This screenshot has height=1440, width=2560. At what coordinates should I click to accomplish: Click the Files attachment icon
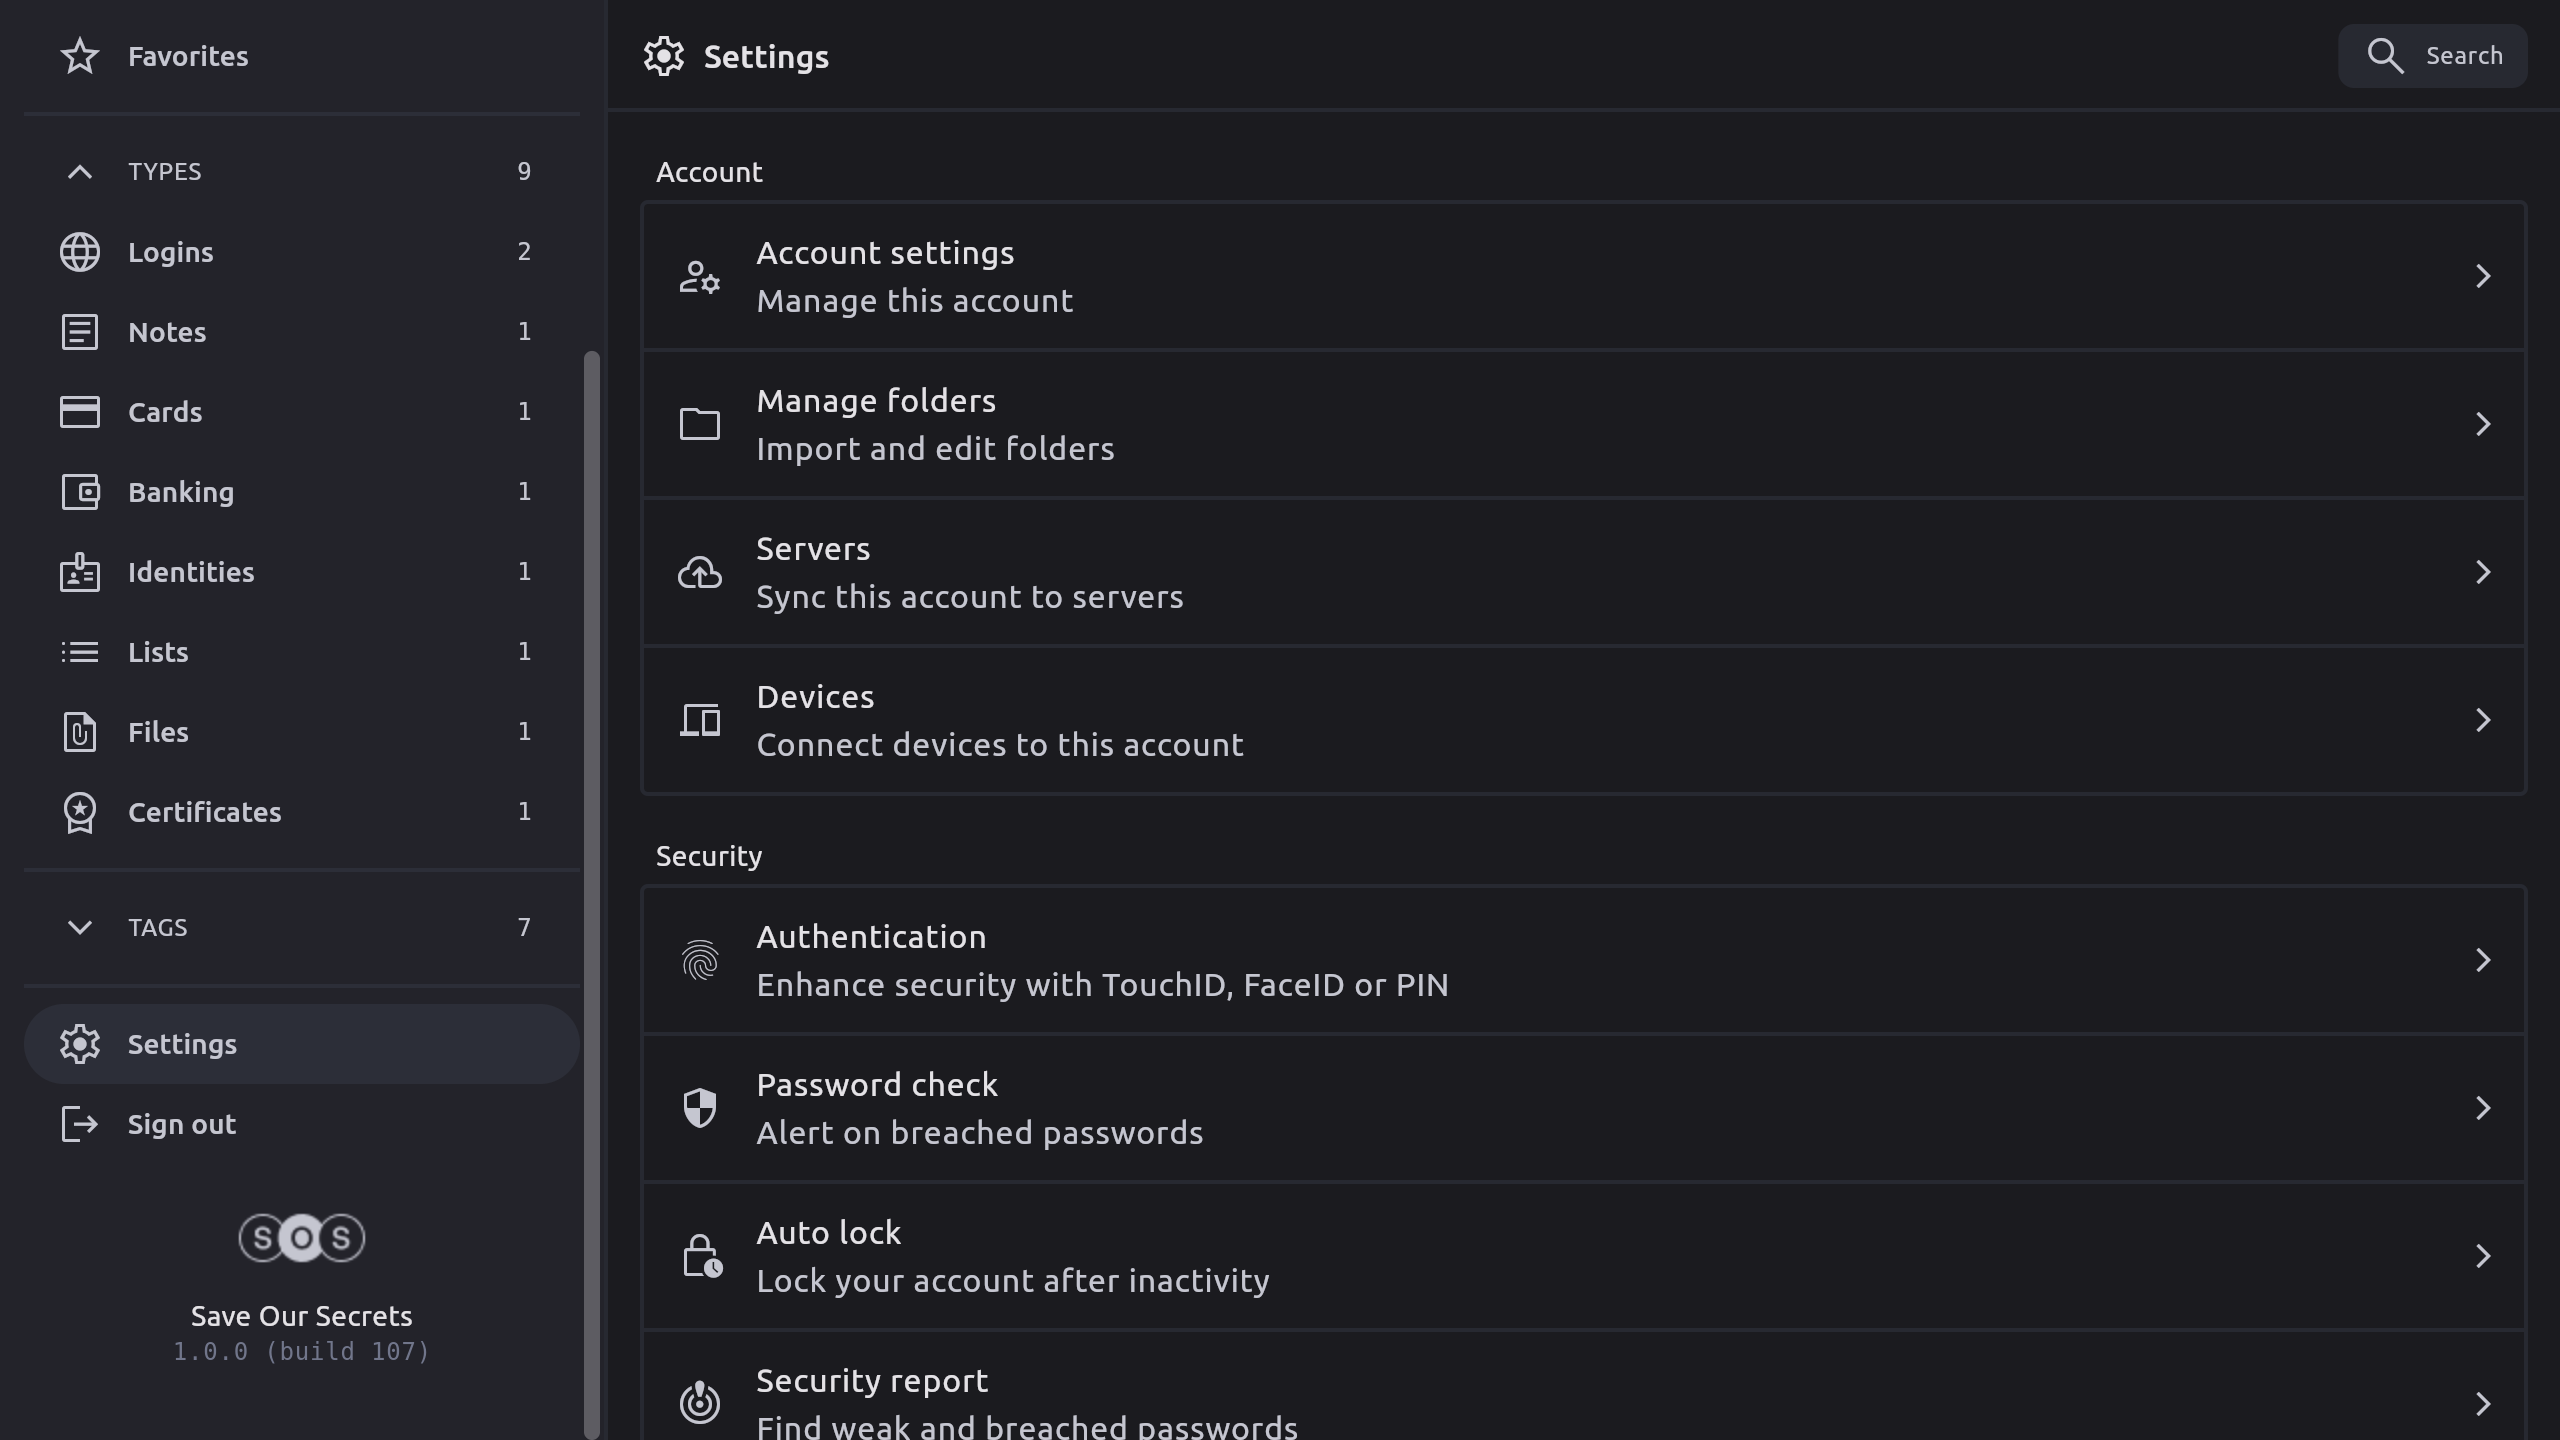[80, 732]
